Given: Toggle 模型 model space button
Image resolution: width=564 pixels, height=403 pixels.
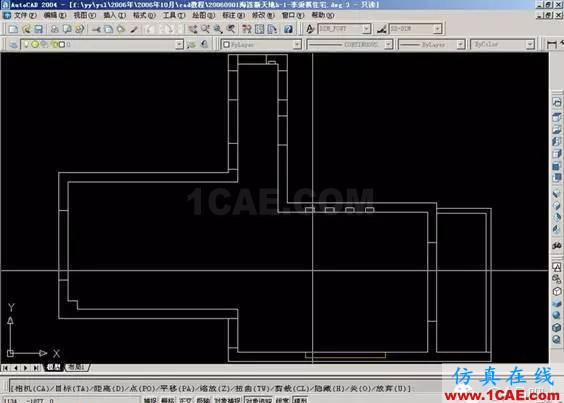Looking at the screenshot, I should click(300, 400).
